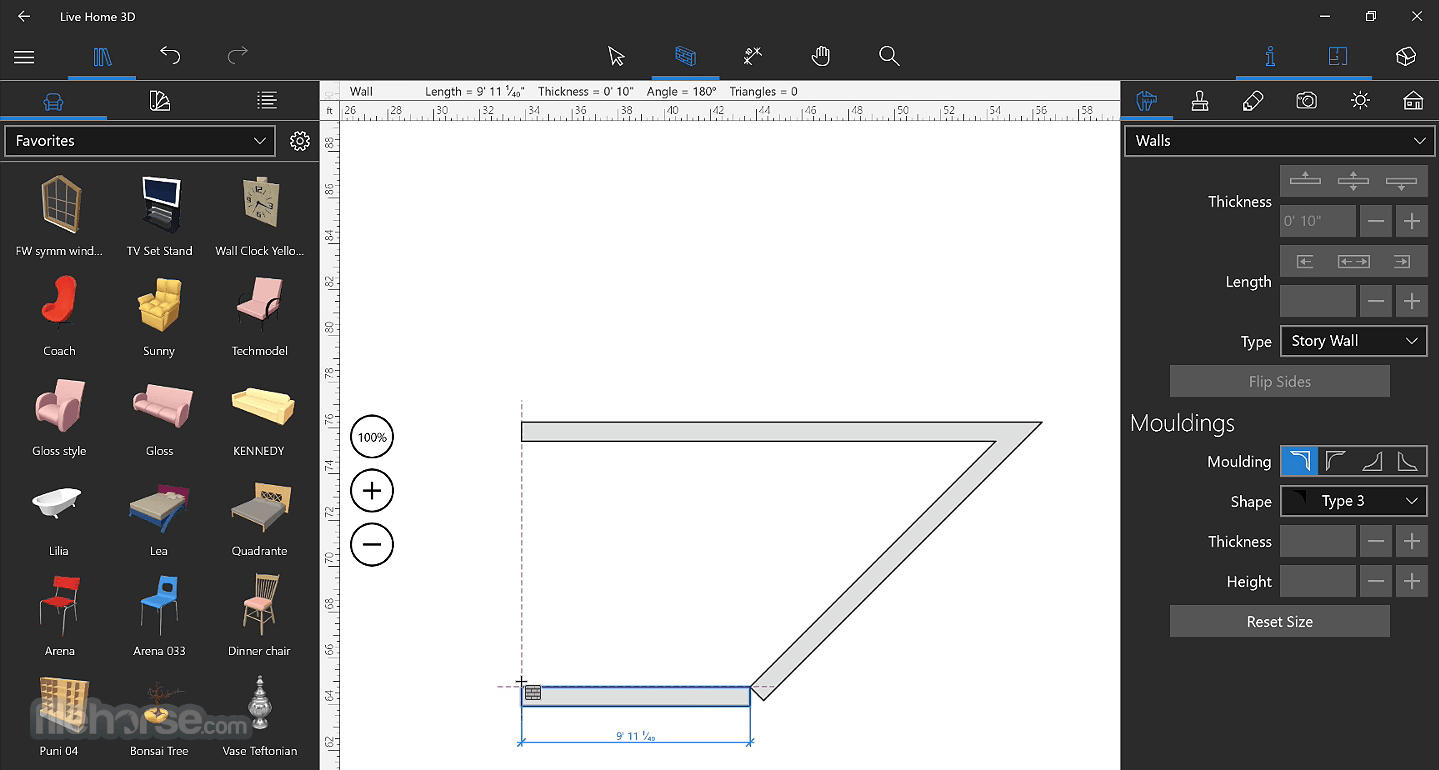Switch to the 3D cube view

coord(1406,57)
